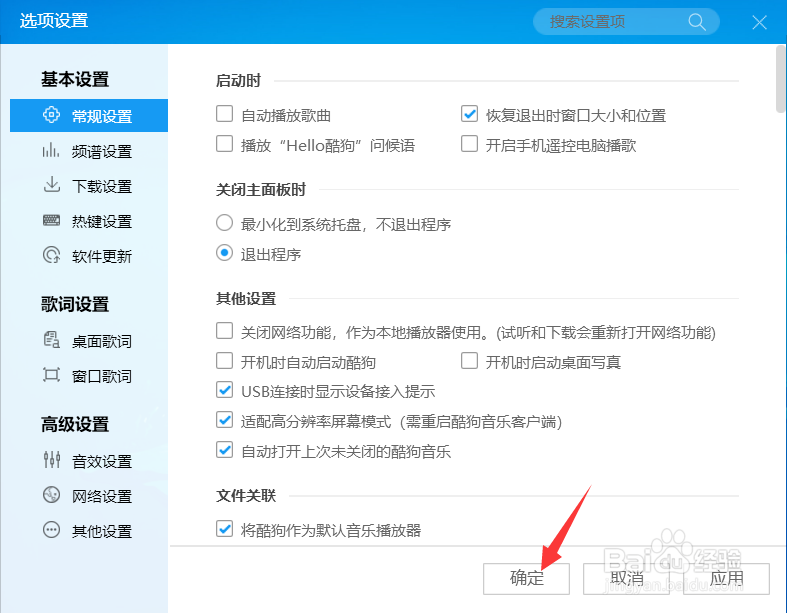Click the gear icon beside 常规设置
The height and width of the screenshot is (613, 787).
pos(51,115)
